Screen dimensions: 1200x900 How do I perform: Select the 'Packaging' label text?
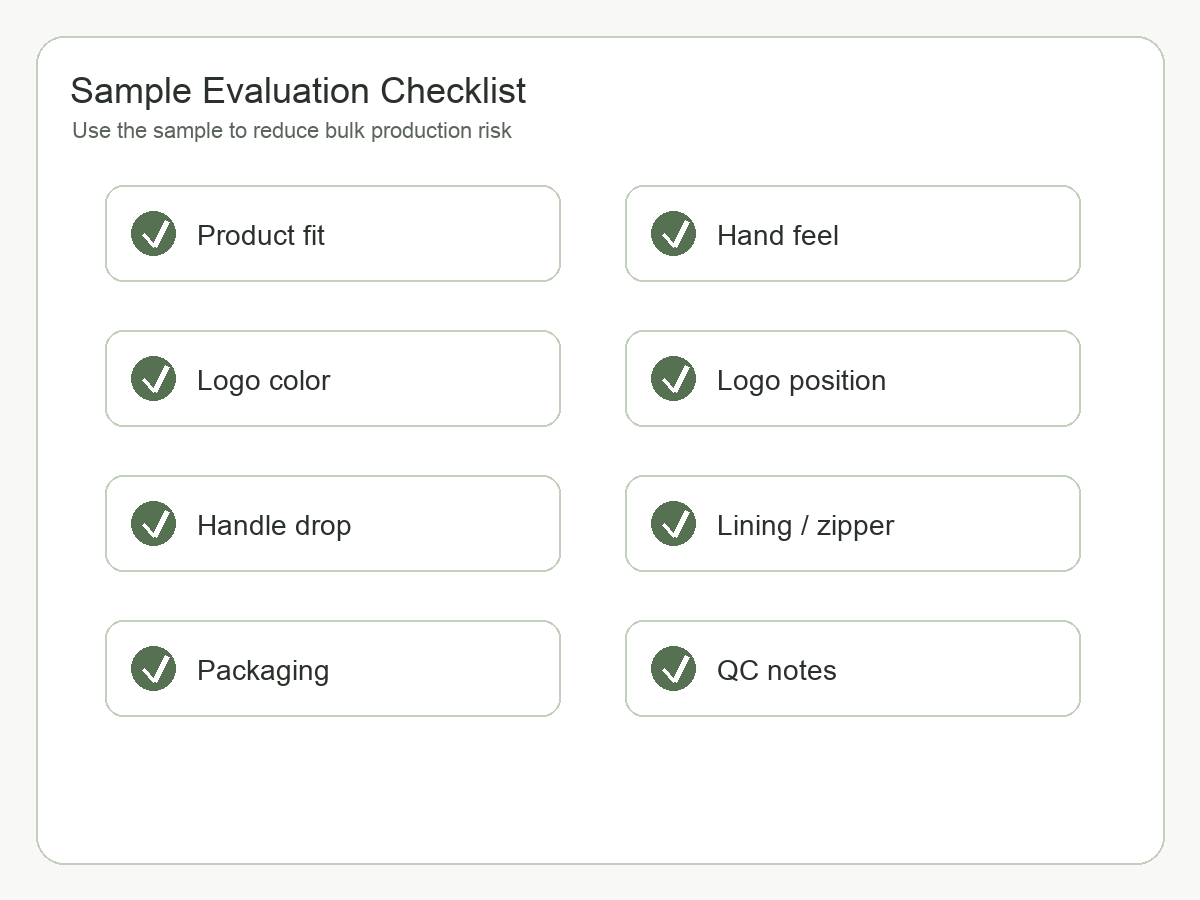tap(263, 670)
